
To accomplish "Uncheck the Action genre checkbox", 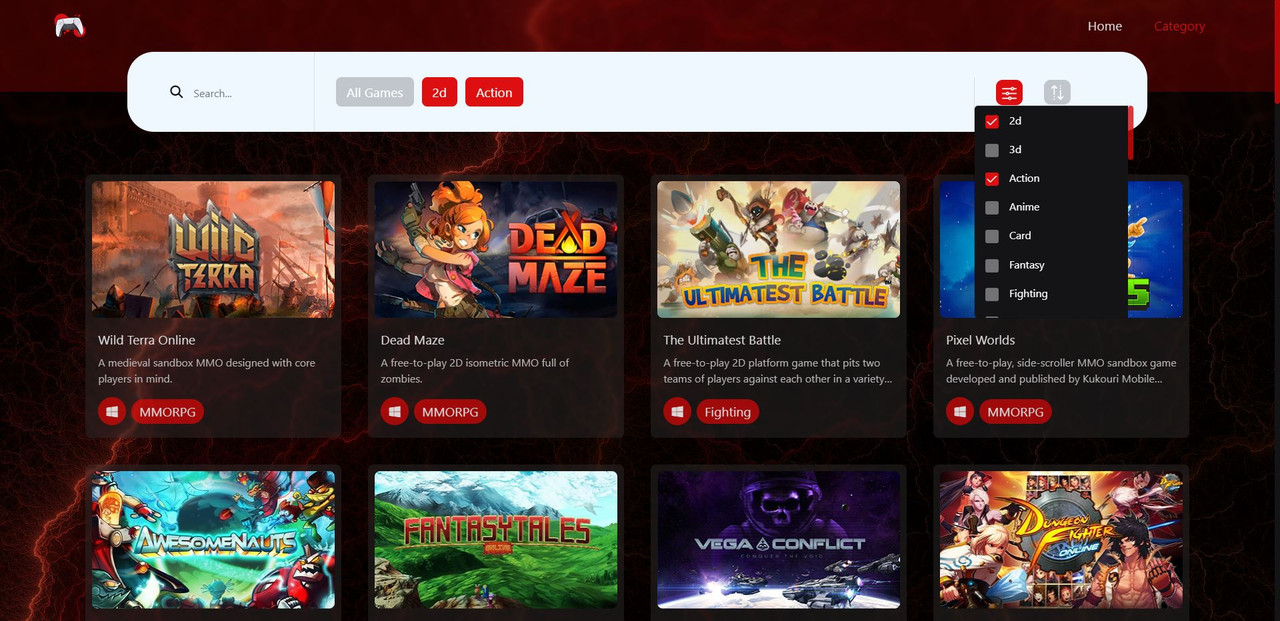I will [992, 179].
